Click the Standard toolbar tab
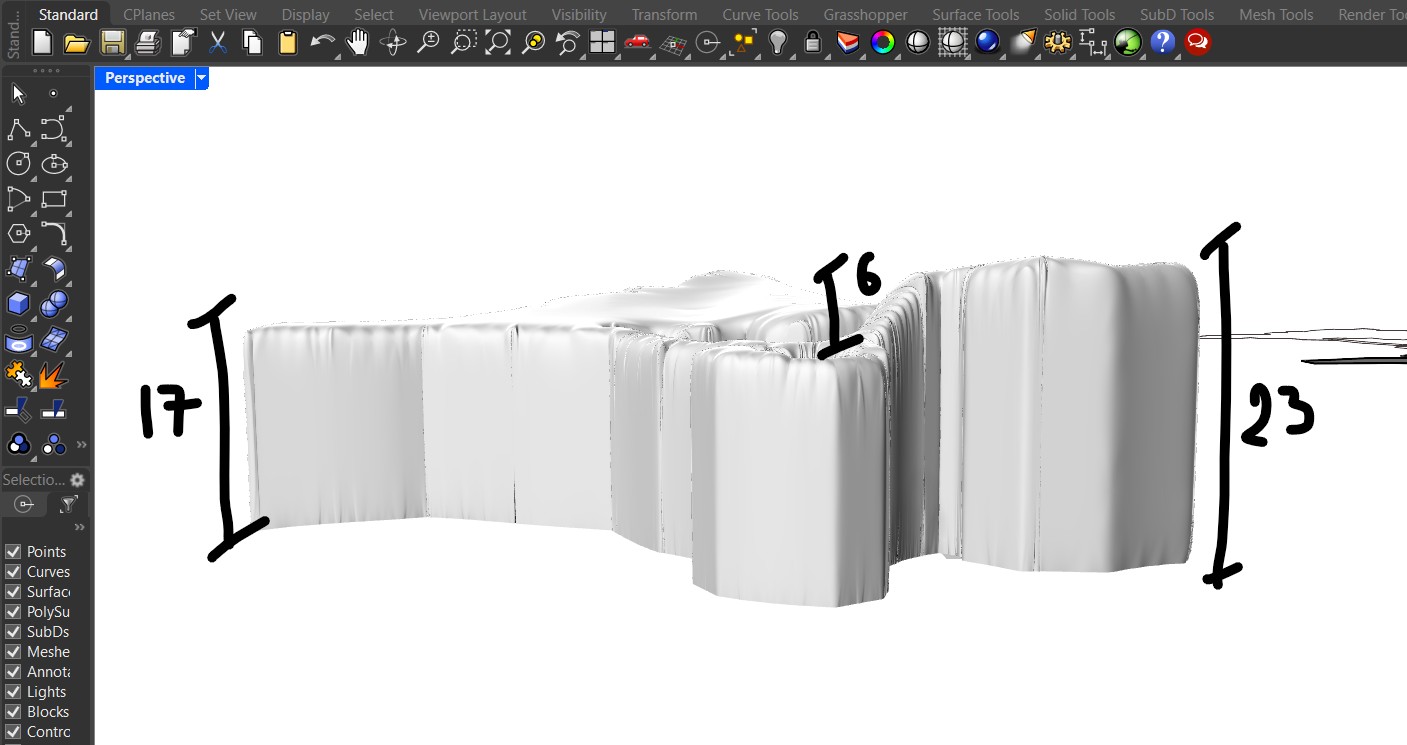Image resolution: width=1407 pixels, height=745 pixels. pyautogui.click(x=68, y=15)
